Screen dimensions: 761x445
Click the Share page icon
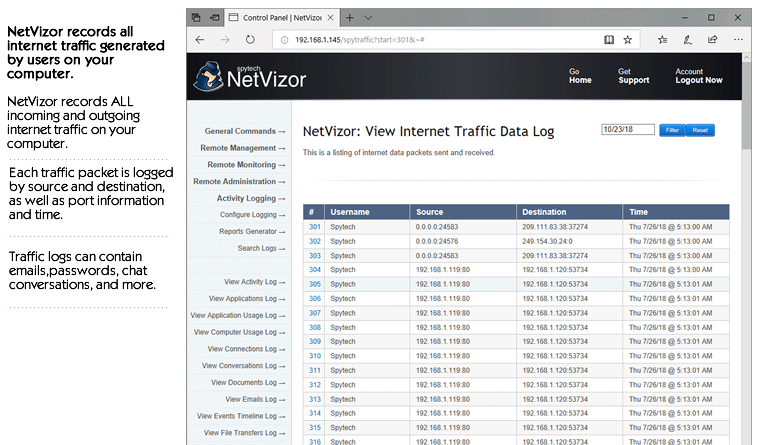[712, 40]
